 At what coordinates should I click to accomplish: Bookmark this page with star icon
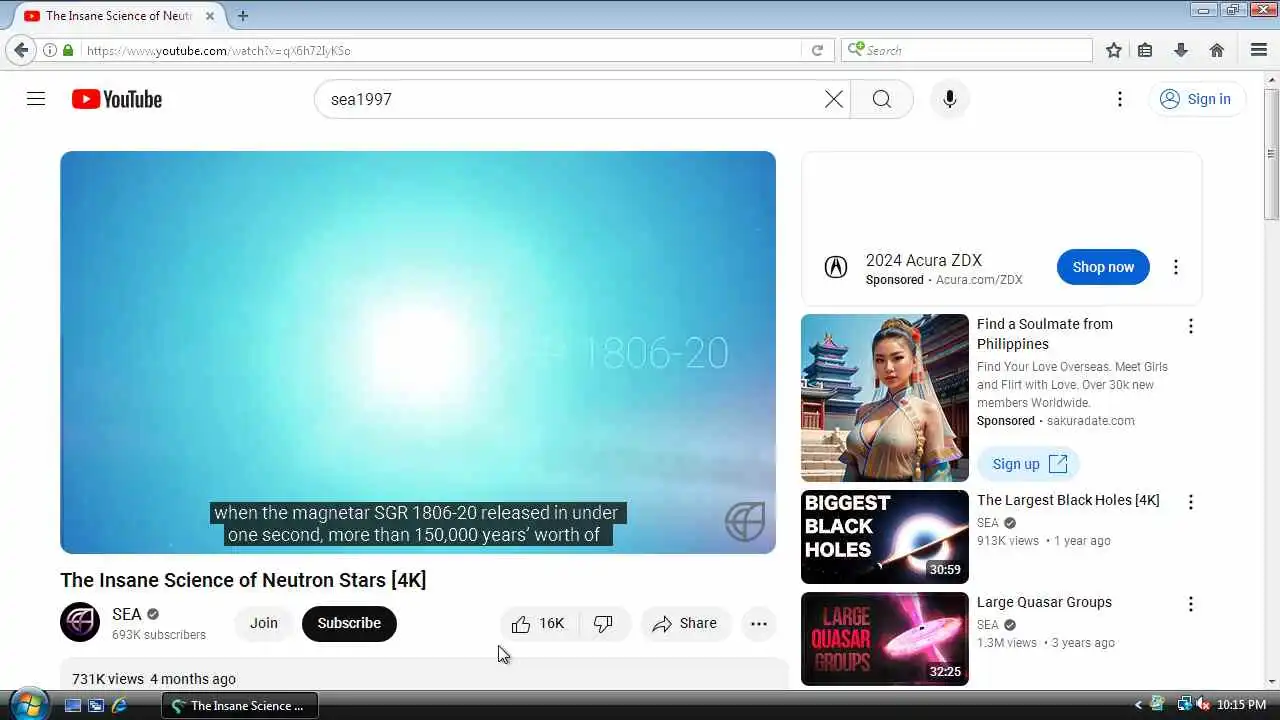click(1114, 50)
